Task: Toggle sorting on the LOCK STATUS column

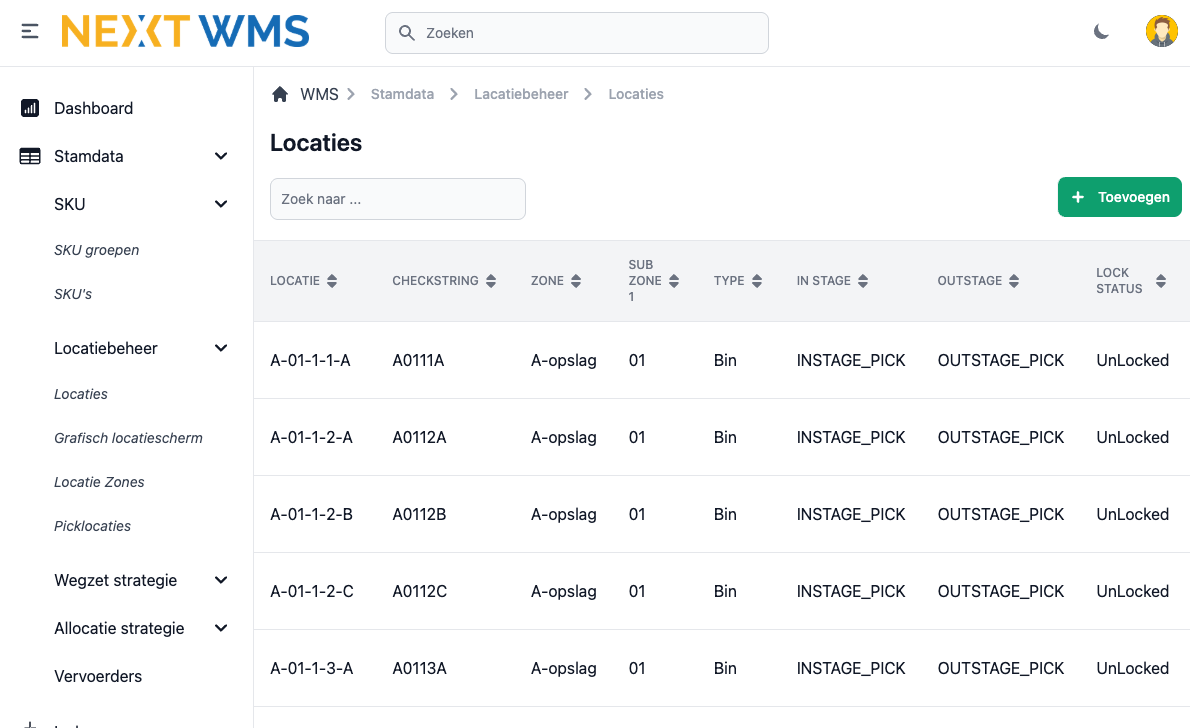Action: click(1161, 281)
